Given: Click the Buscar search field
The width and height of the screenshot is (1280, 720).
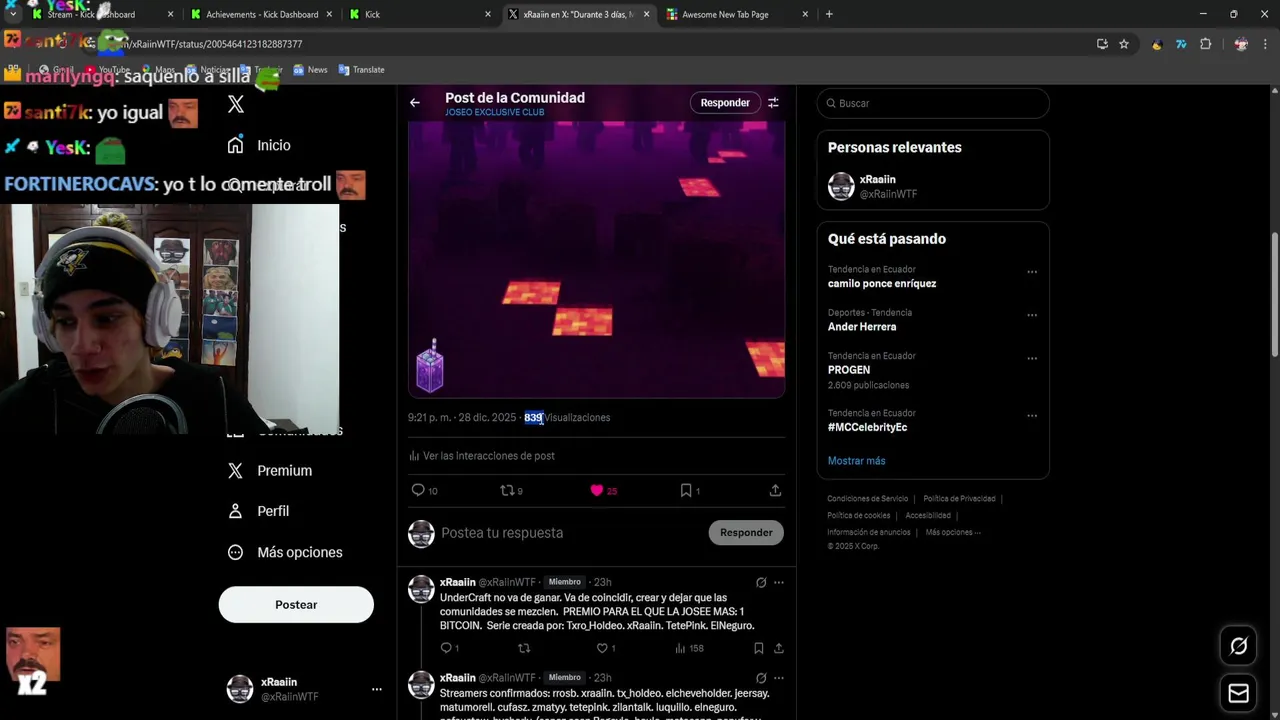Looking at the screenshot, I should tap(933, 103).
